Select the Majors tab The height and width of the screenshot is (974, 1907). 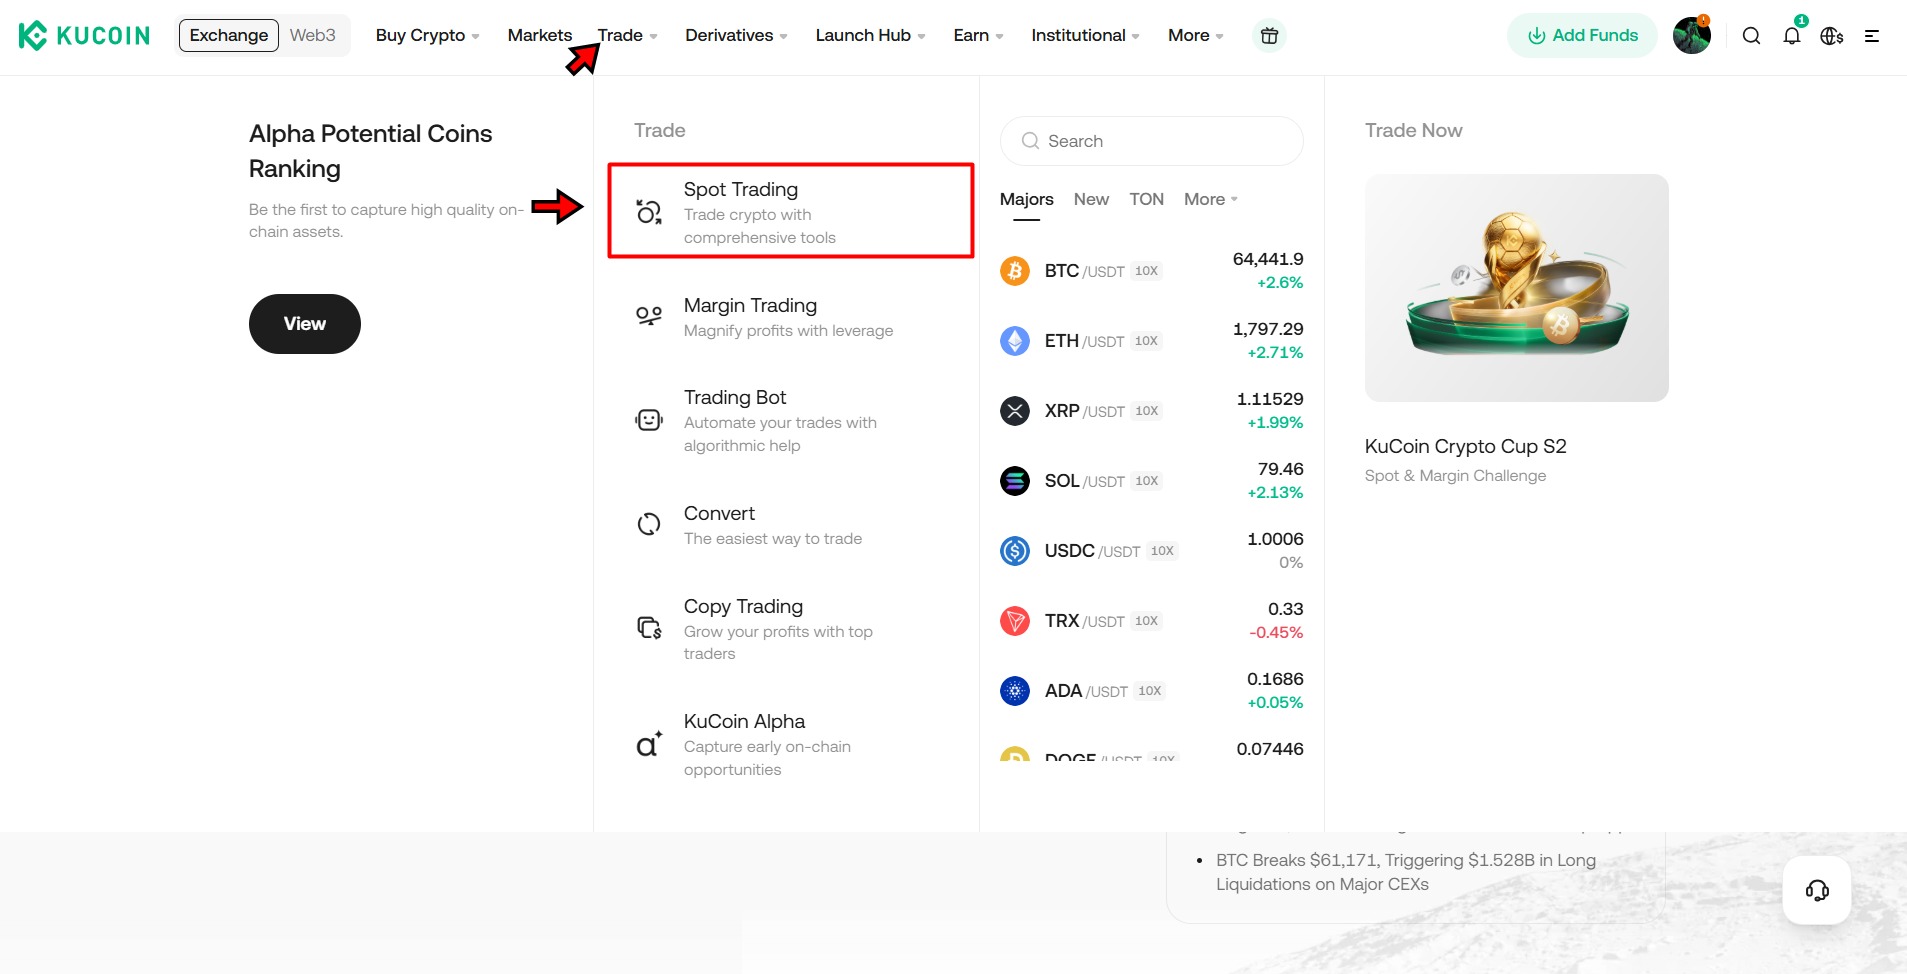(1027, 199)
